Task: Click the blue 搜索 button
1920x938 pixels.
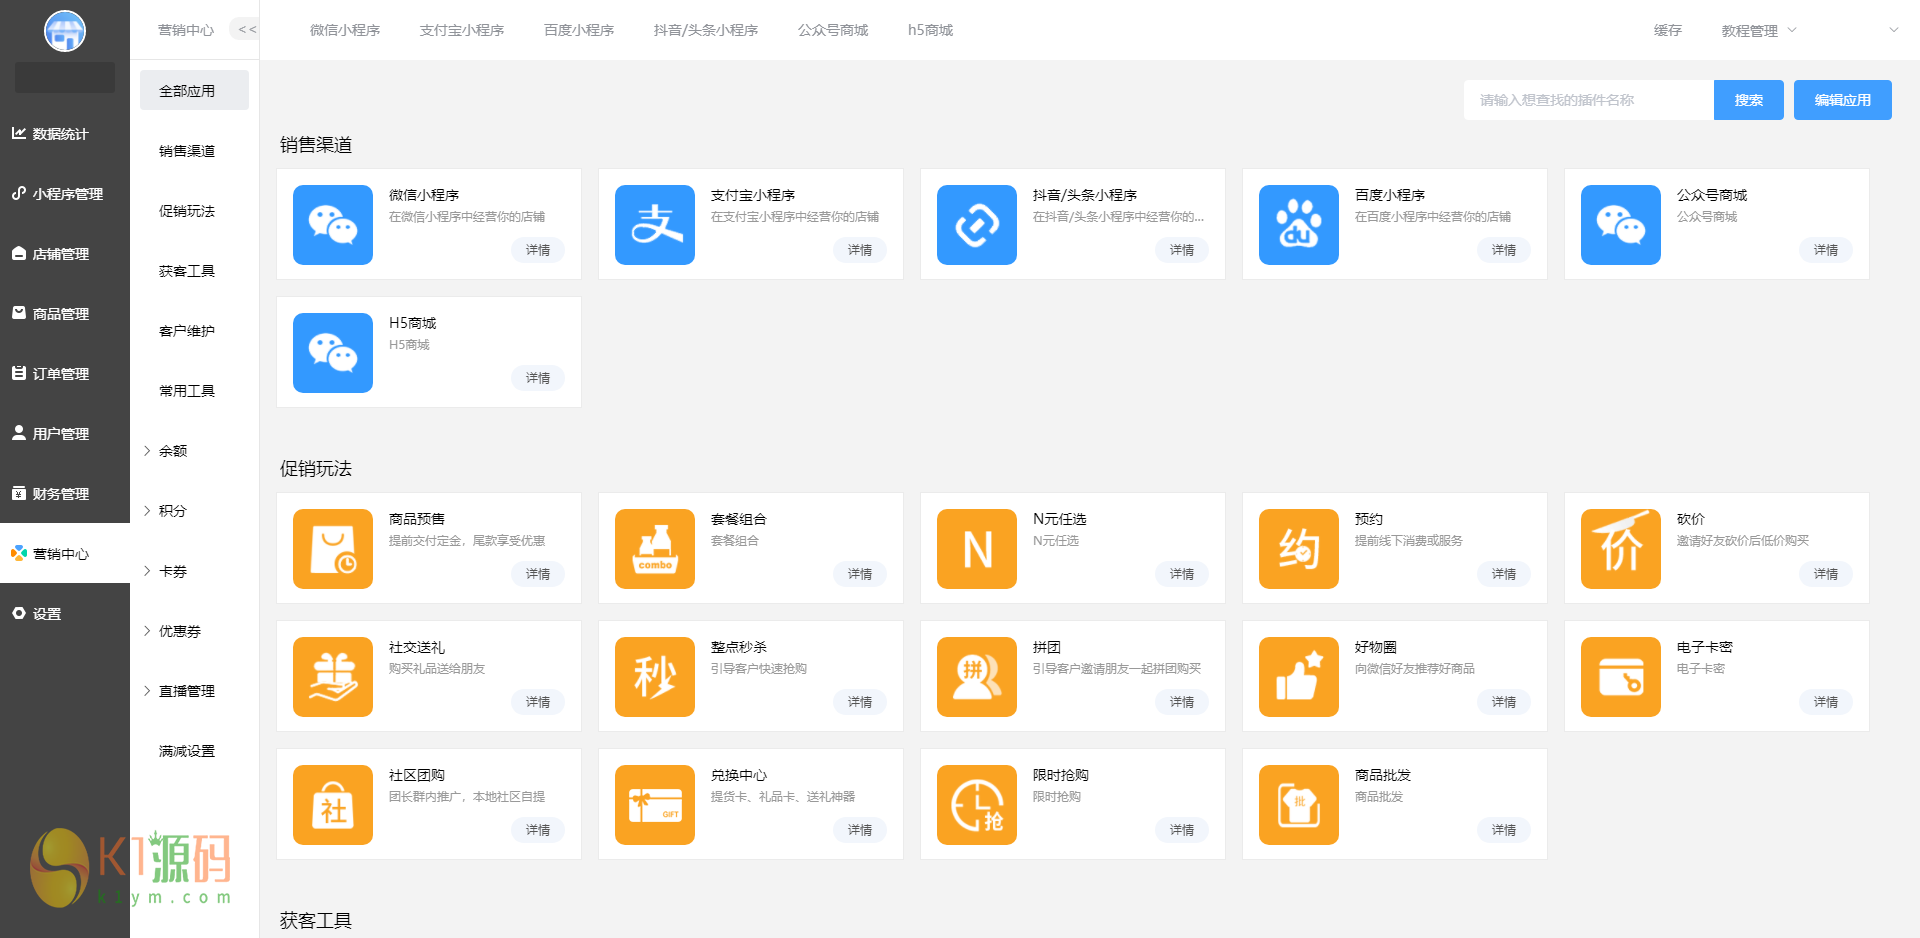Action: point(1748,100)
